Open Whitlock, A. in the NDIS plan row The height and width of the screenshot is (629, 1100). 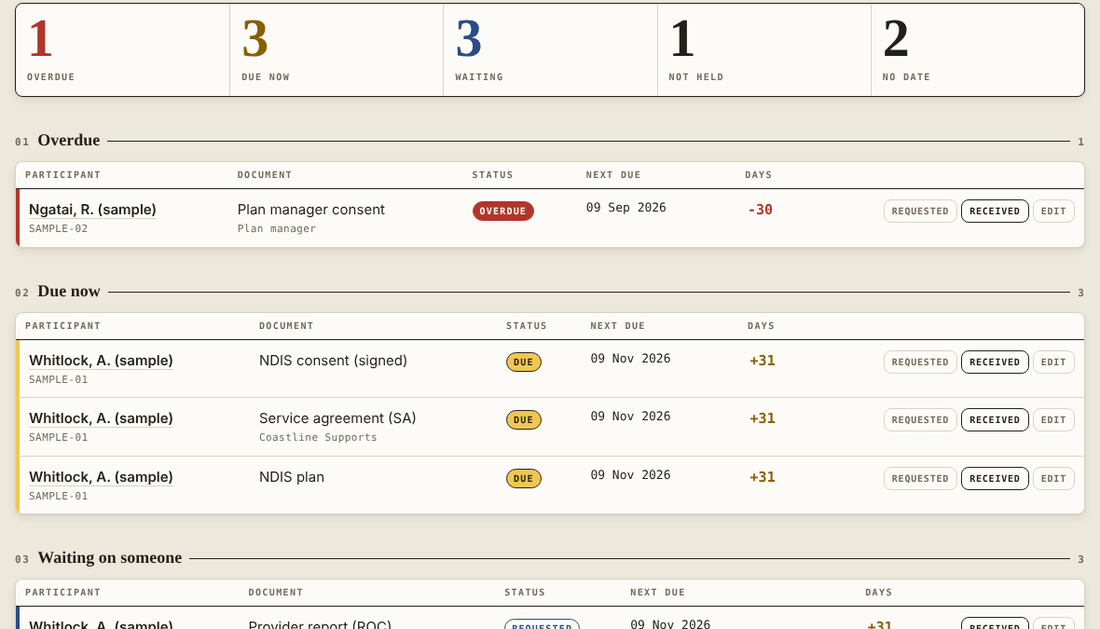(x=101, y=477)
